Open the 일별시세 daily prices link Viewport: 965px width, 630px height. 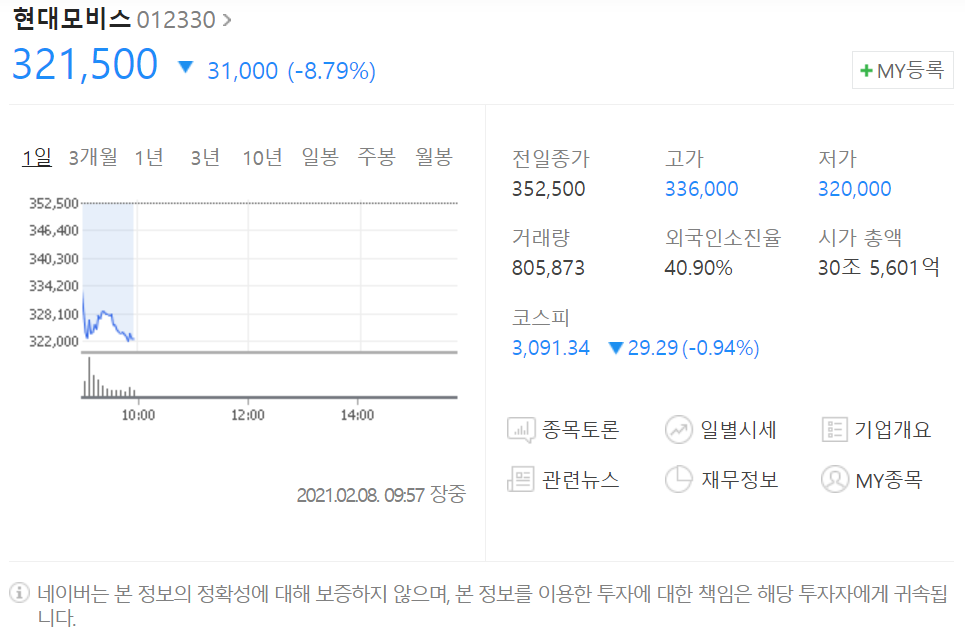[x=739, y=430]
